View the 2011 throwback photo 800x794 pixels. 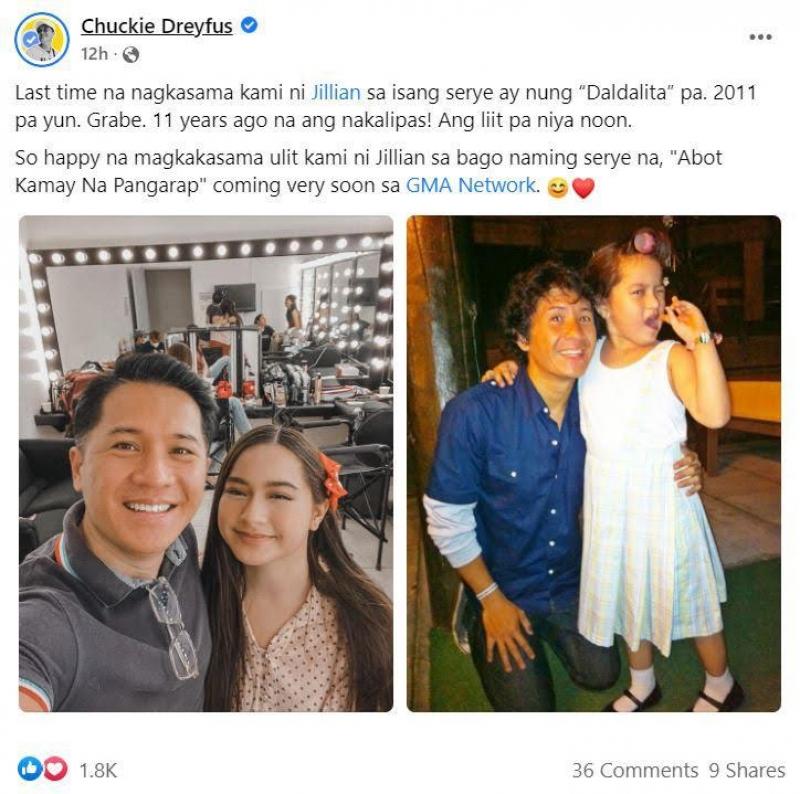(593, 463)
